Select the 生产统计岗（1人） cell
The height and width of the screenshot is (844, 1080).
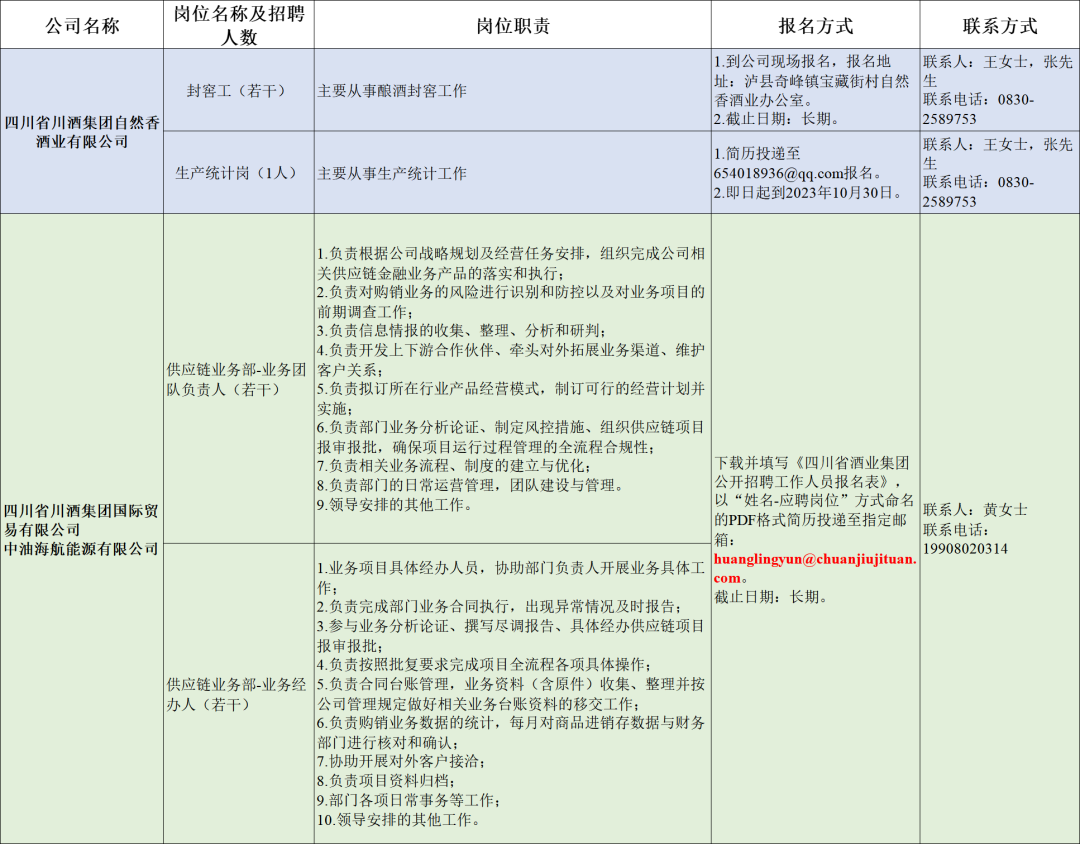click(239, 173)
